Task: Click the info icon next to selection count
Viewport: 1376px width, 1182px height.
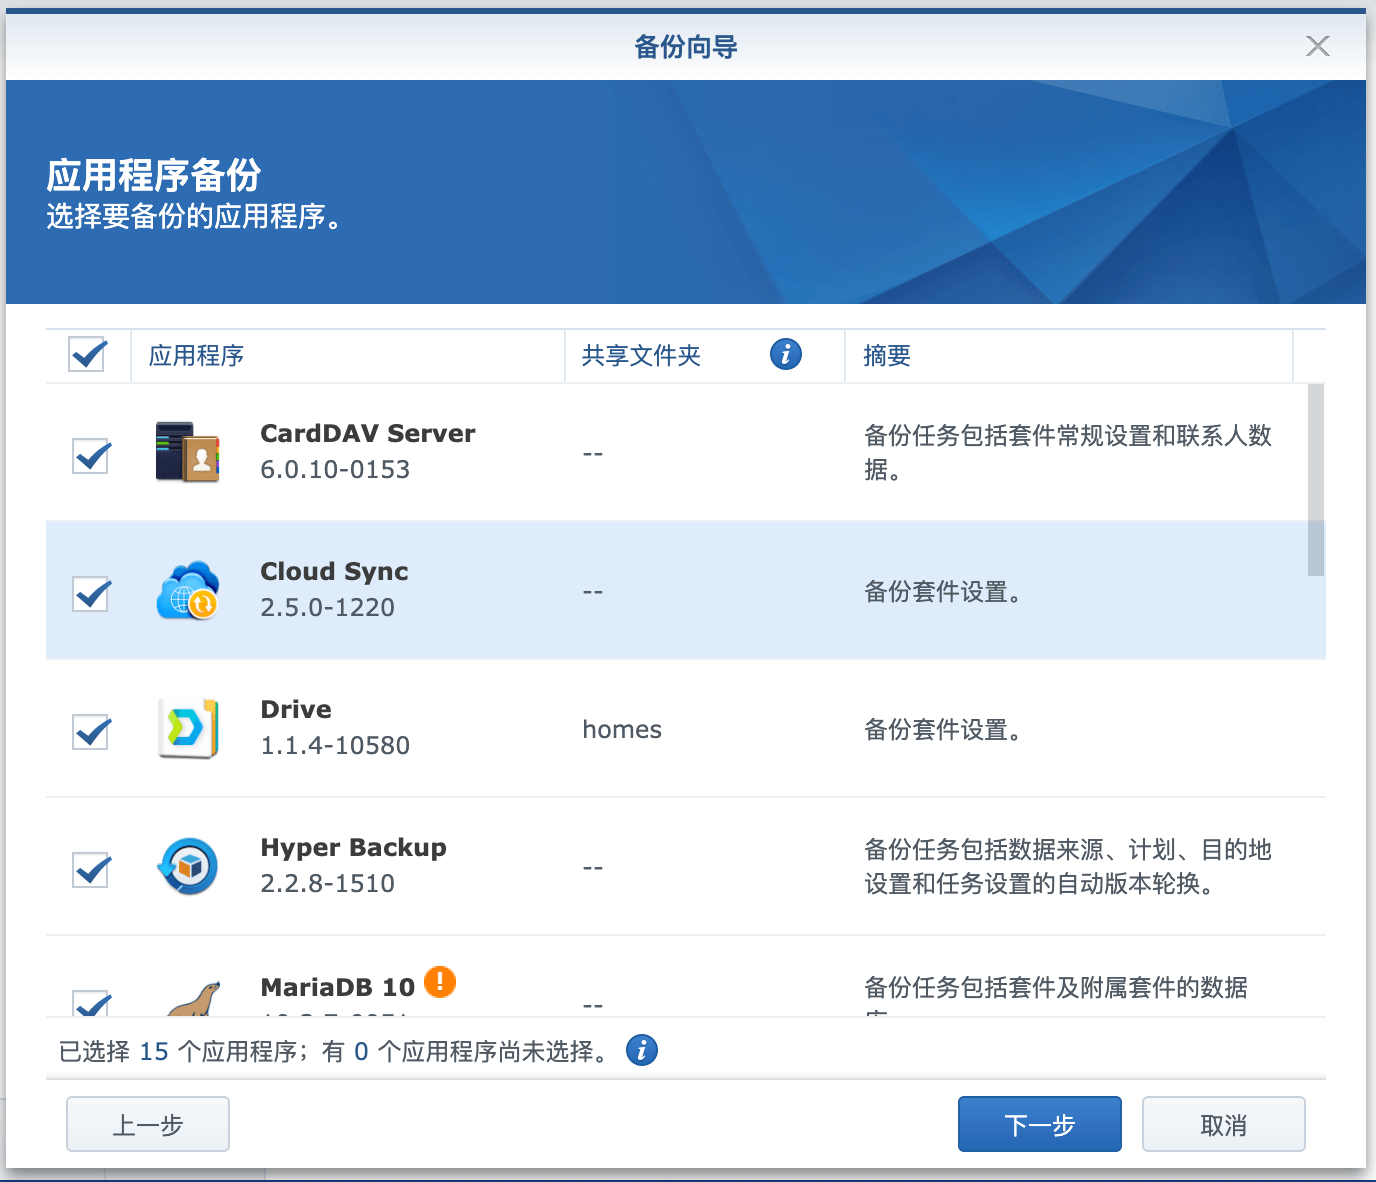Action: point(642,1050)
